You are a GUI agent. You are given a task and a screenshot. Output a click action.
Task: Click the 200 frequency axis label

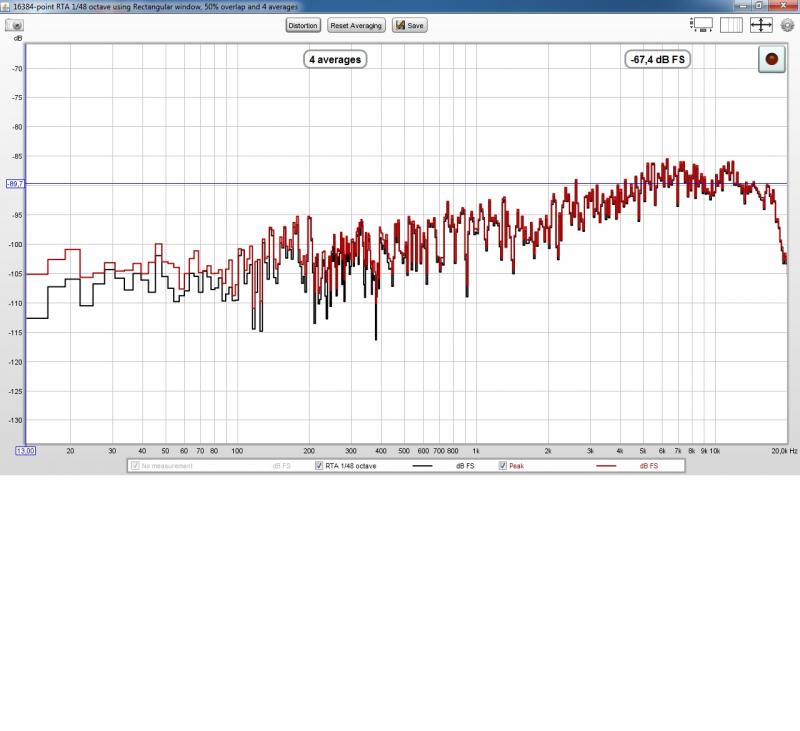[x=309, y=451]
